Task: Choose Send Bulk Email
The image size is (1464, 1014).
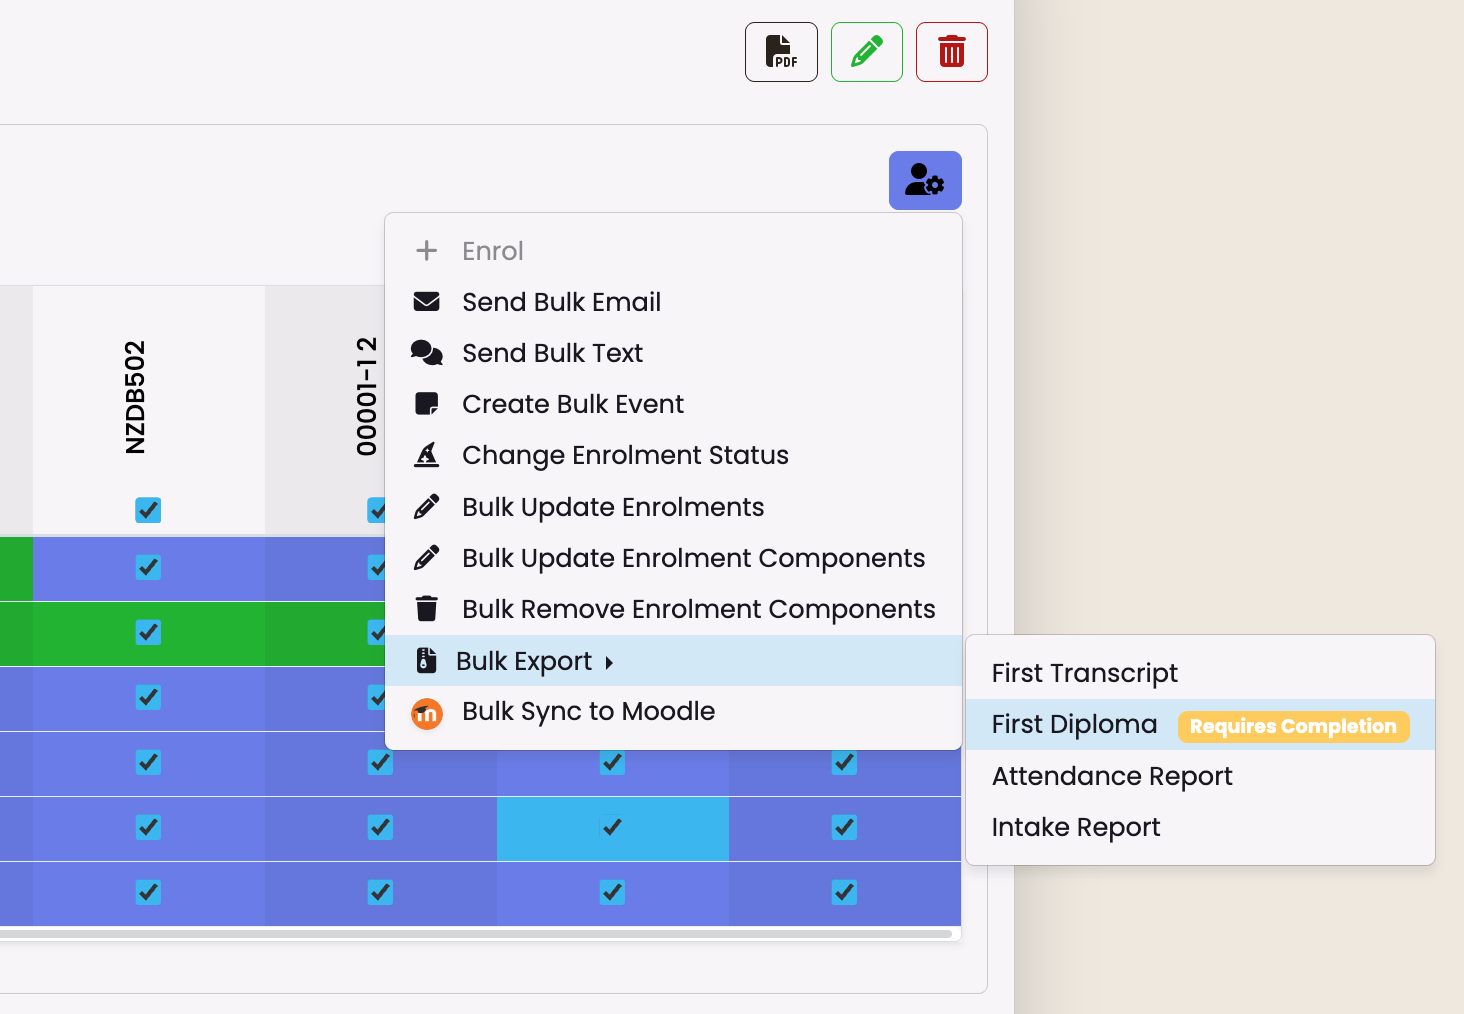Action: 673,301
